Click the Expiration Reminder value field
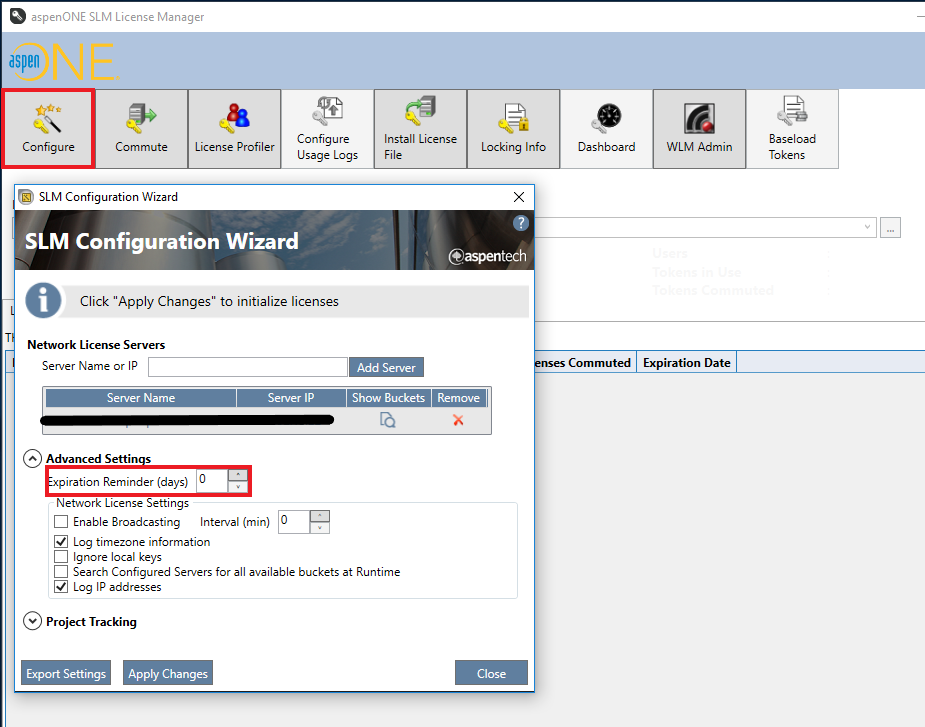 pyautogui.click(x=212, y=480)
